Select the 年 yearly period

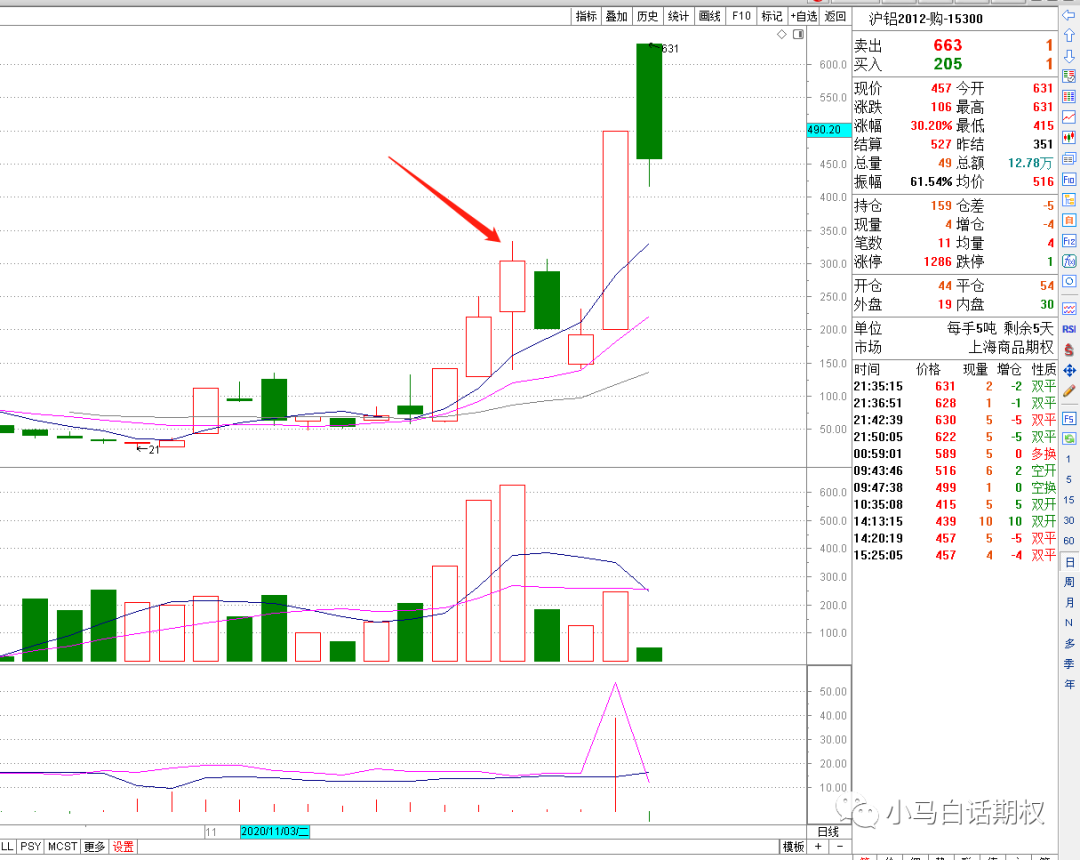pyautogui.click(x=1069, y=684)
